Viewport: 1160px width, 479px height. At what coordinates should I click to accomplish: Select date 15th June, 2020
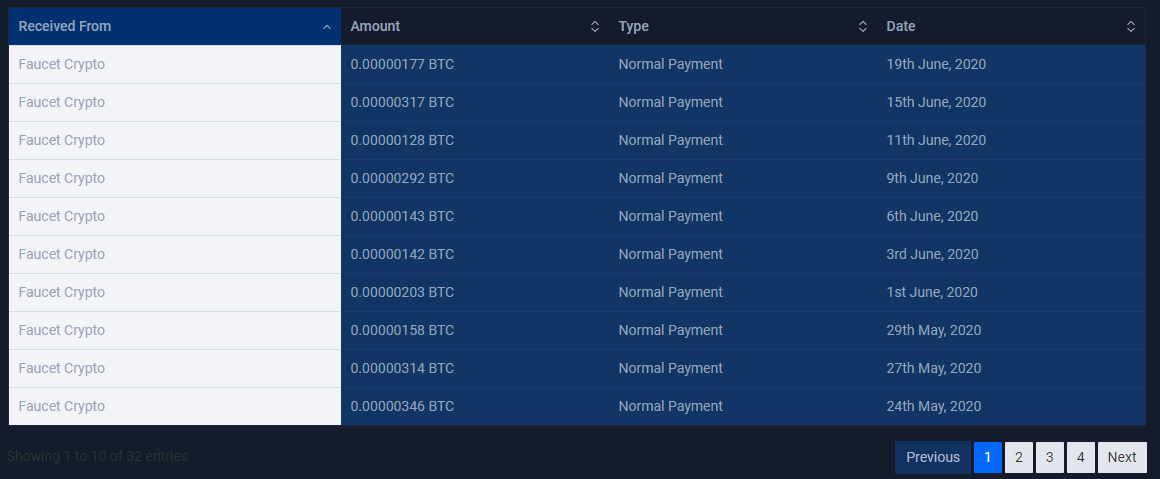pyautogui.click(x=937, y=102)
